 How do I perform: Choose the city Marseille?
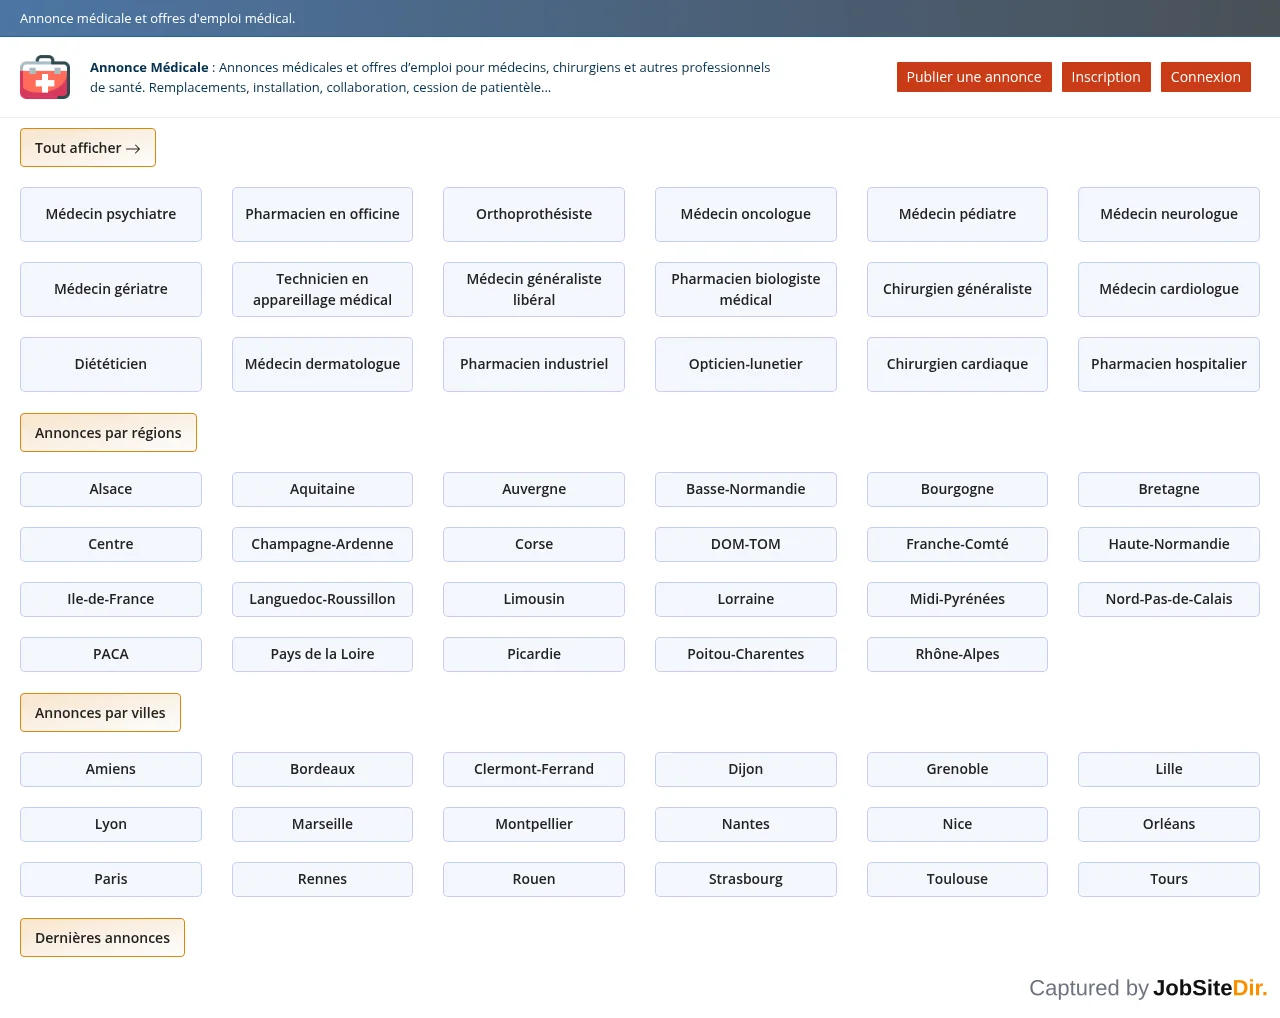[322, 824]
